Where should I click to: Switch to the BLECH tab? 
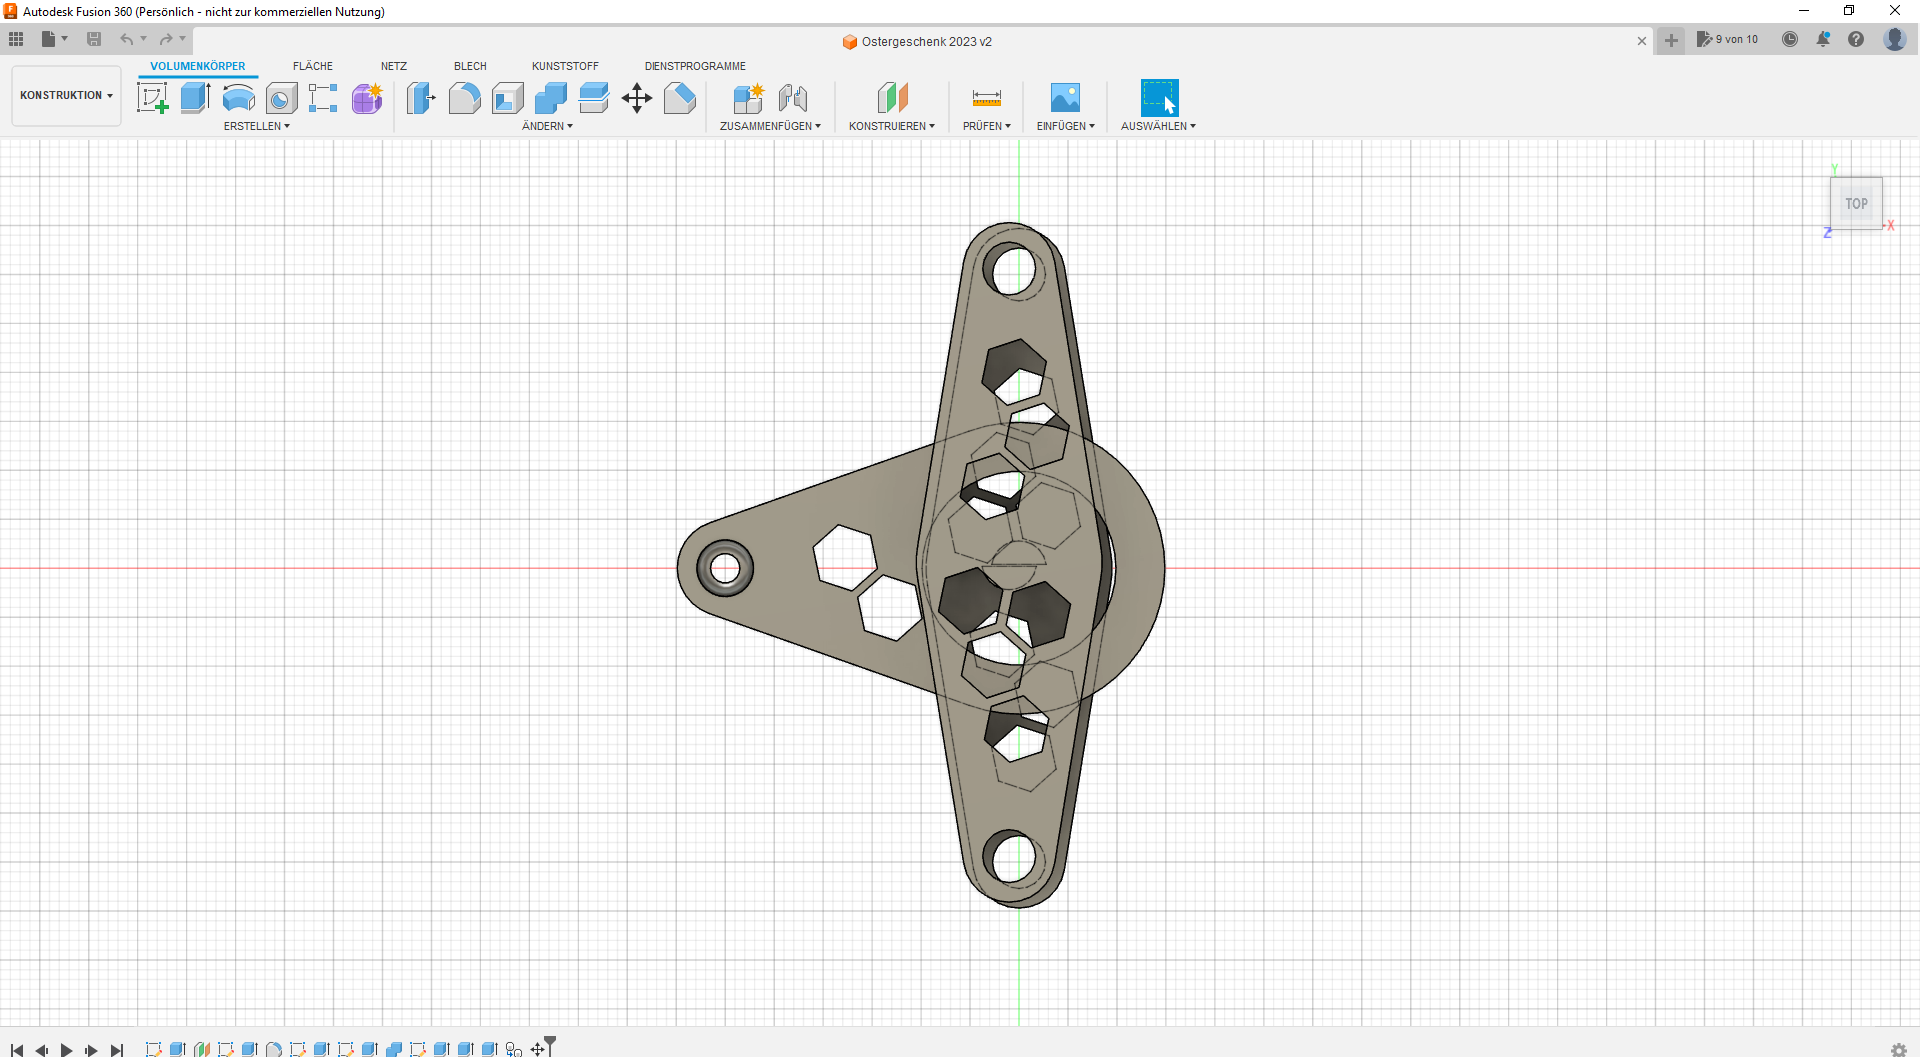click(x=470, y=66)
